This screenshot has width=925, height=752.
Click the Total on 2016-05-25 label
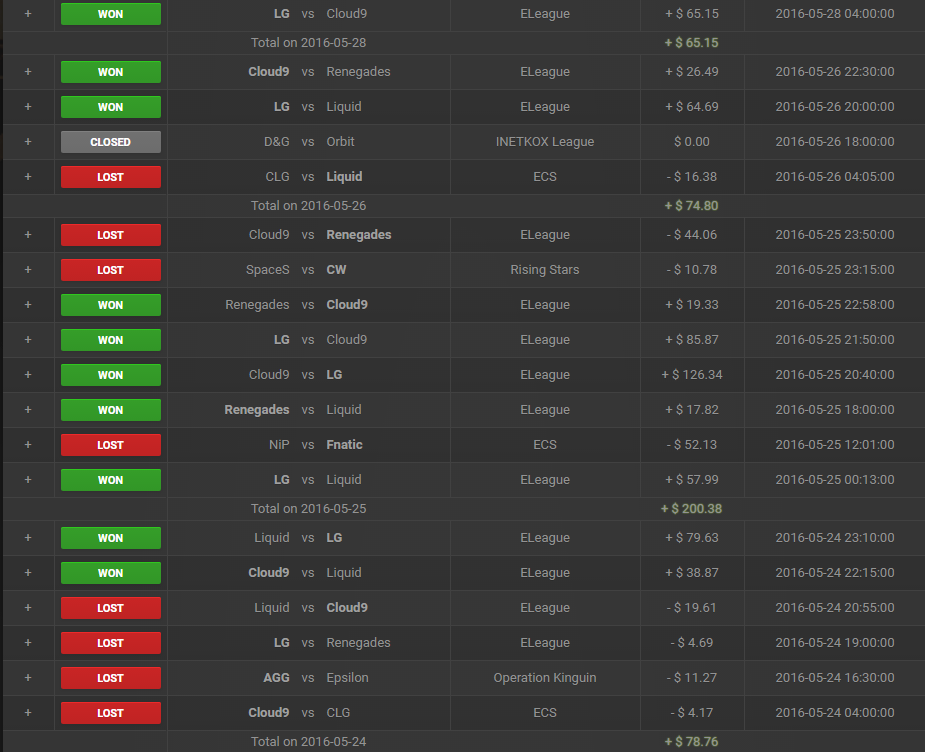(x=309, y=508)
